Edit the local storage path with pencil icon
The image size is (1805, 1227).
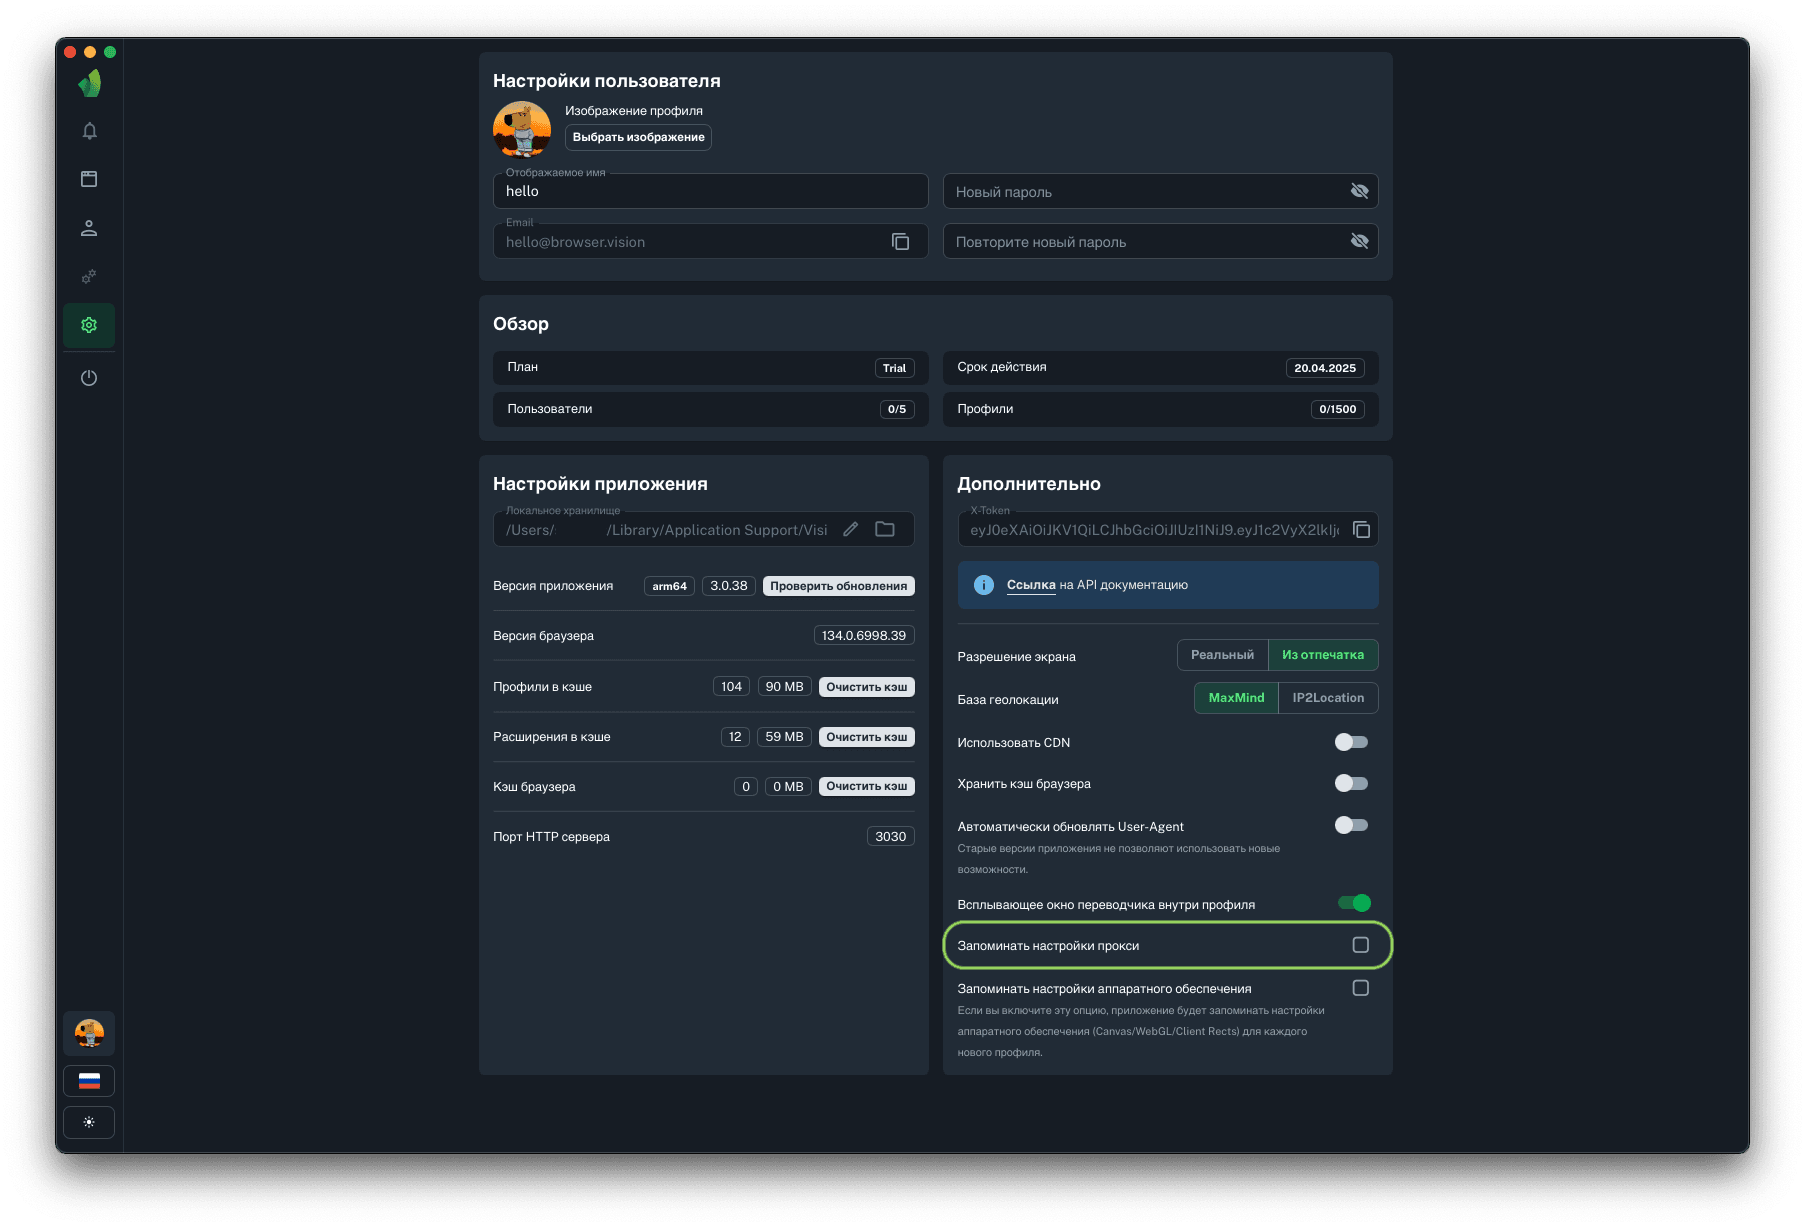pyautogui.click(x=850, y=529)
